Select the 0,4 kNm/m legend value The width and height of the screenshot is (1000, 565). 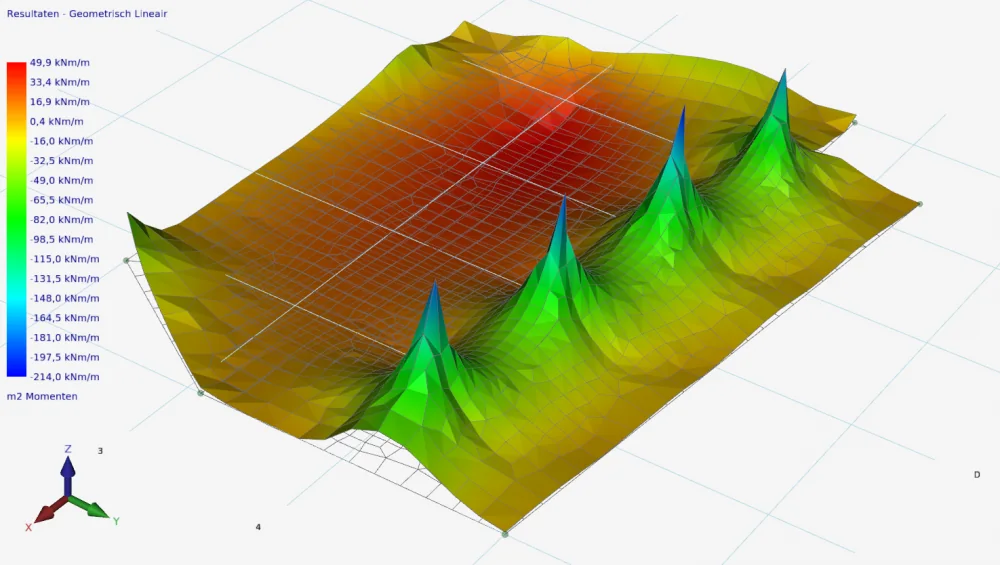pos(56,121)
